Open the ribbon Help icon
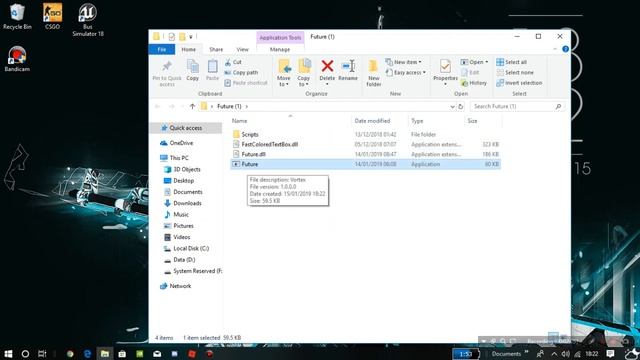Image resolution: width=640 pixels, height=360 pixels. [565, 49]
